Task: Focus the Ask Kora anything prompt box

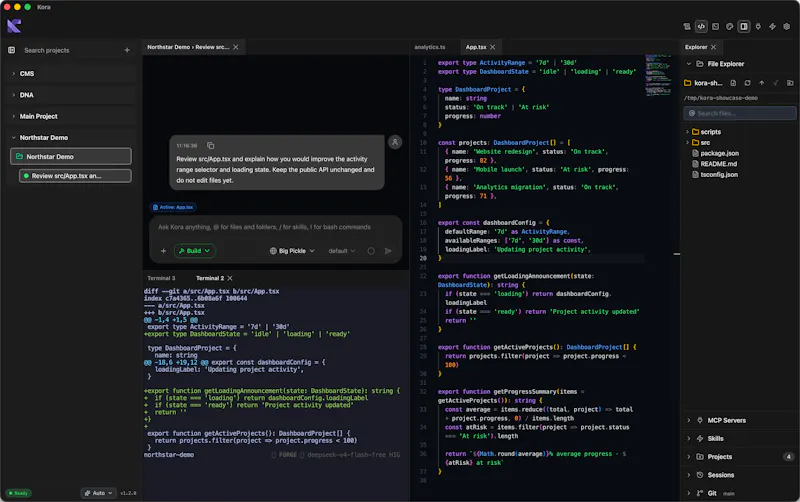Action: [276, 228]
